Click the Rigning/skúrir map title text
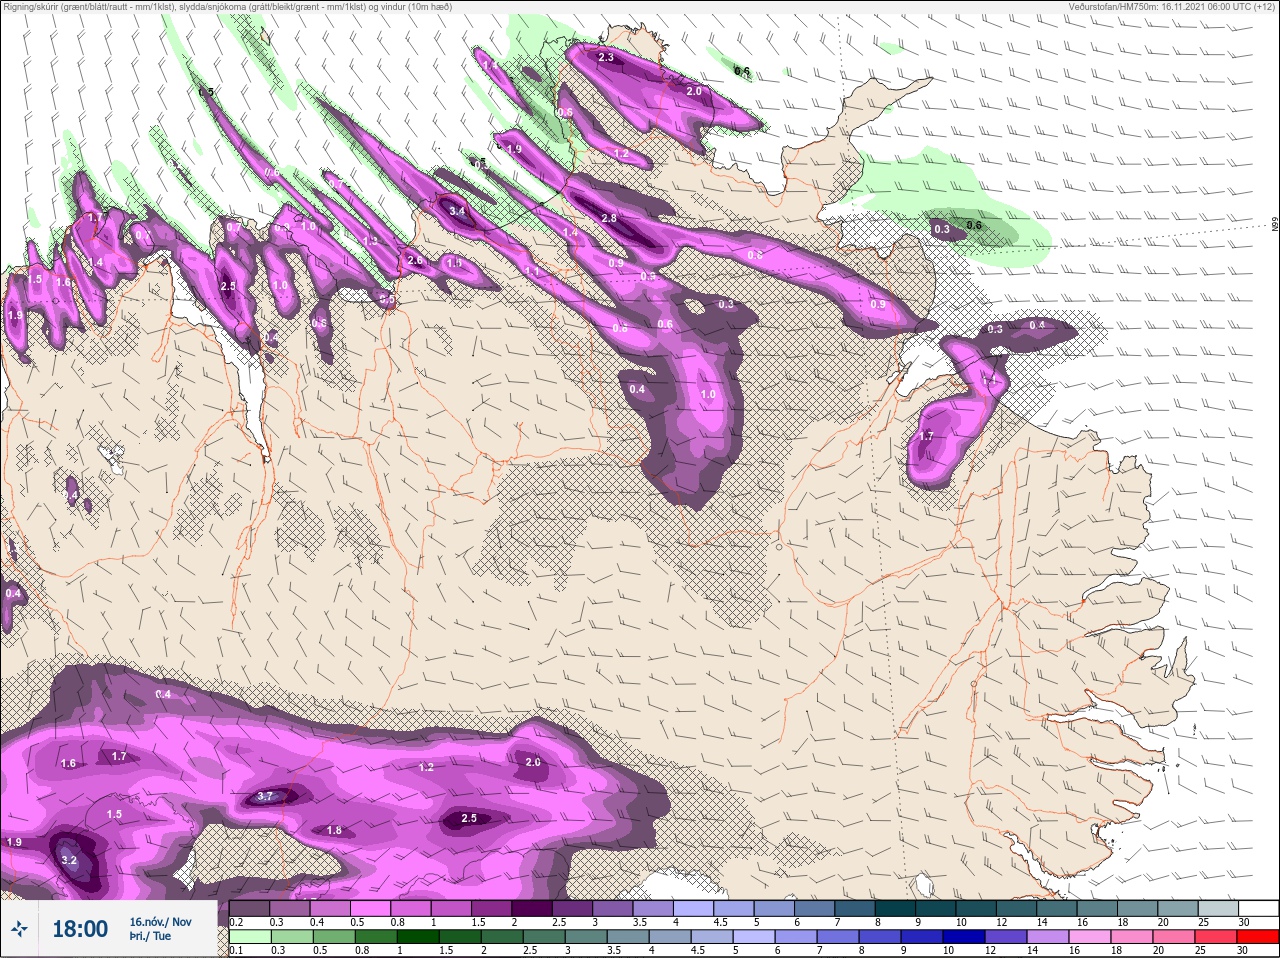The image size is (1280, 958). coord(226,6)
